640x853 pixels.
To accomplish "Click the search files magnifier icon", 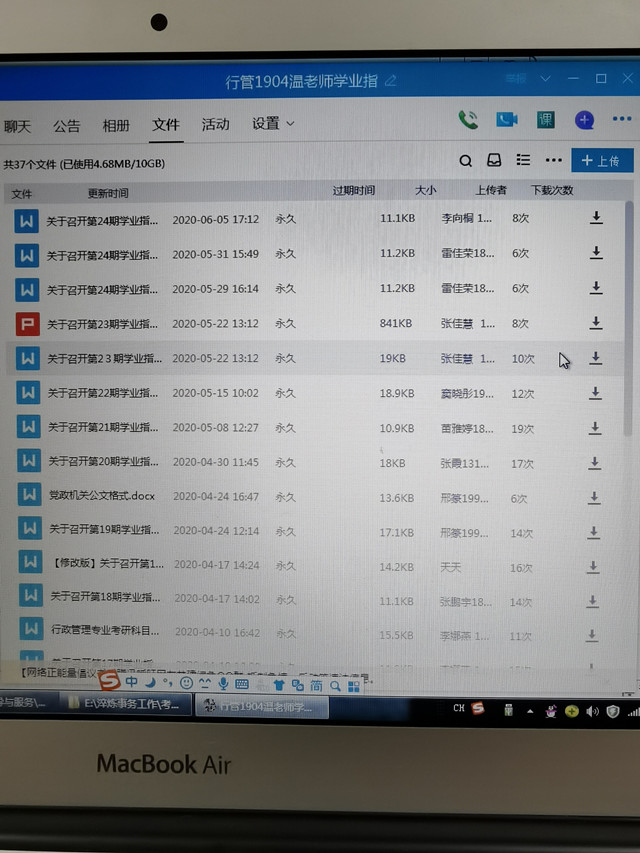I will [466, 160].
